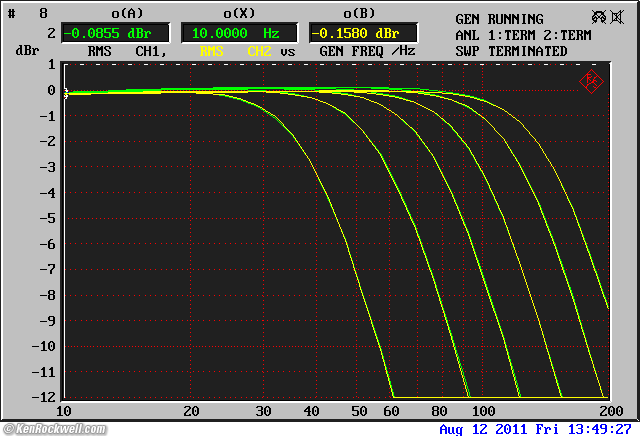Click the yellow CH2 trace label
Screen dimensions: 640x436
259,51
